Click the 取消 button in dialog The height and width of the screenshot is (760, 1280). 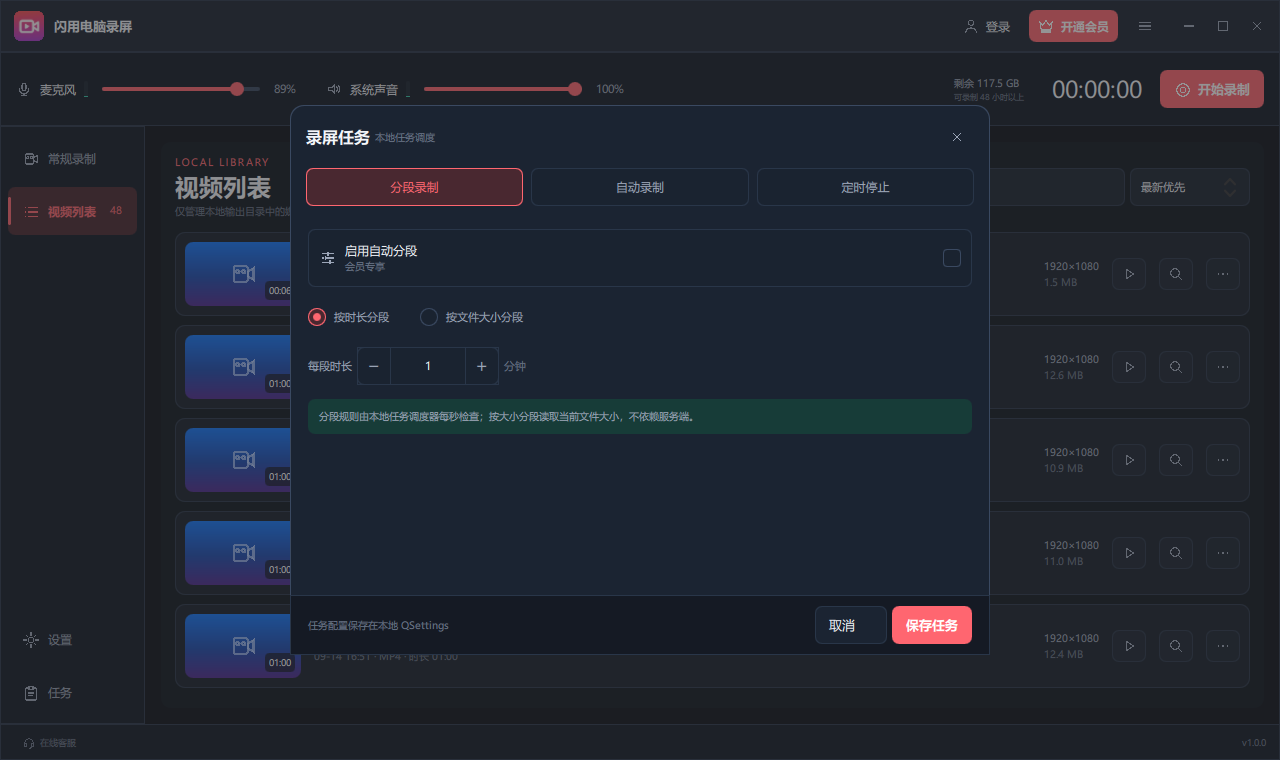point(851,625)
